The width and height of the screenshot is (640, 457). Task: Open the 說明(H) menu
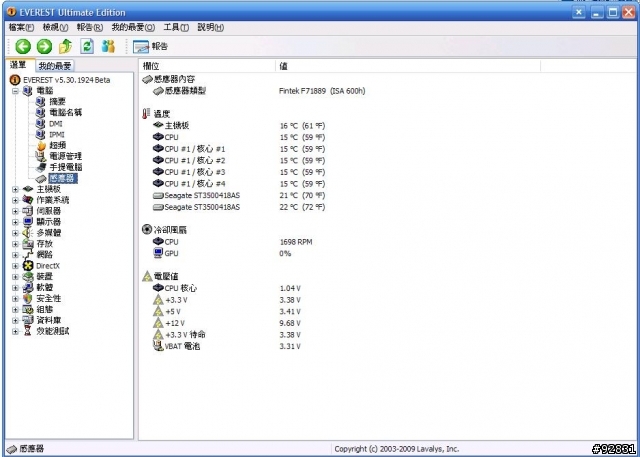211,27
